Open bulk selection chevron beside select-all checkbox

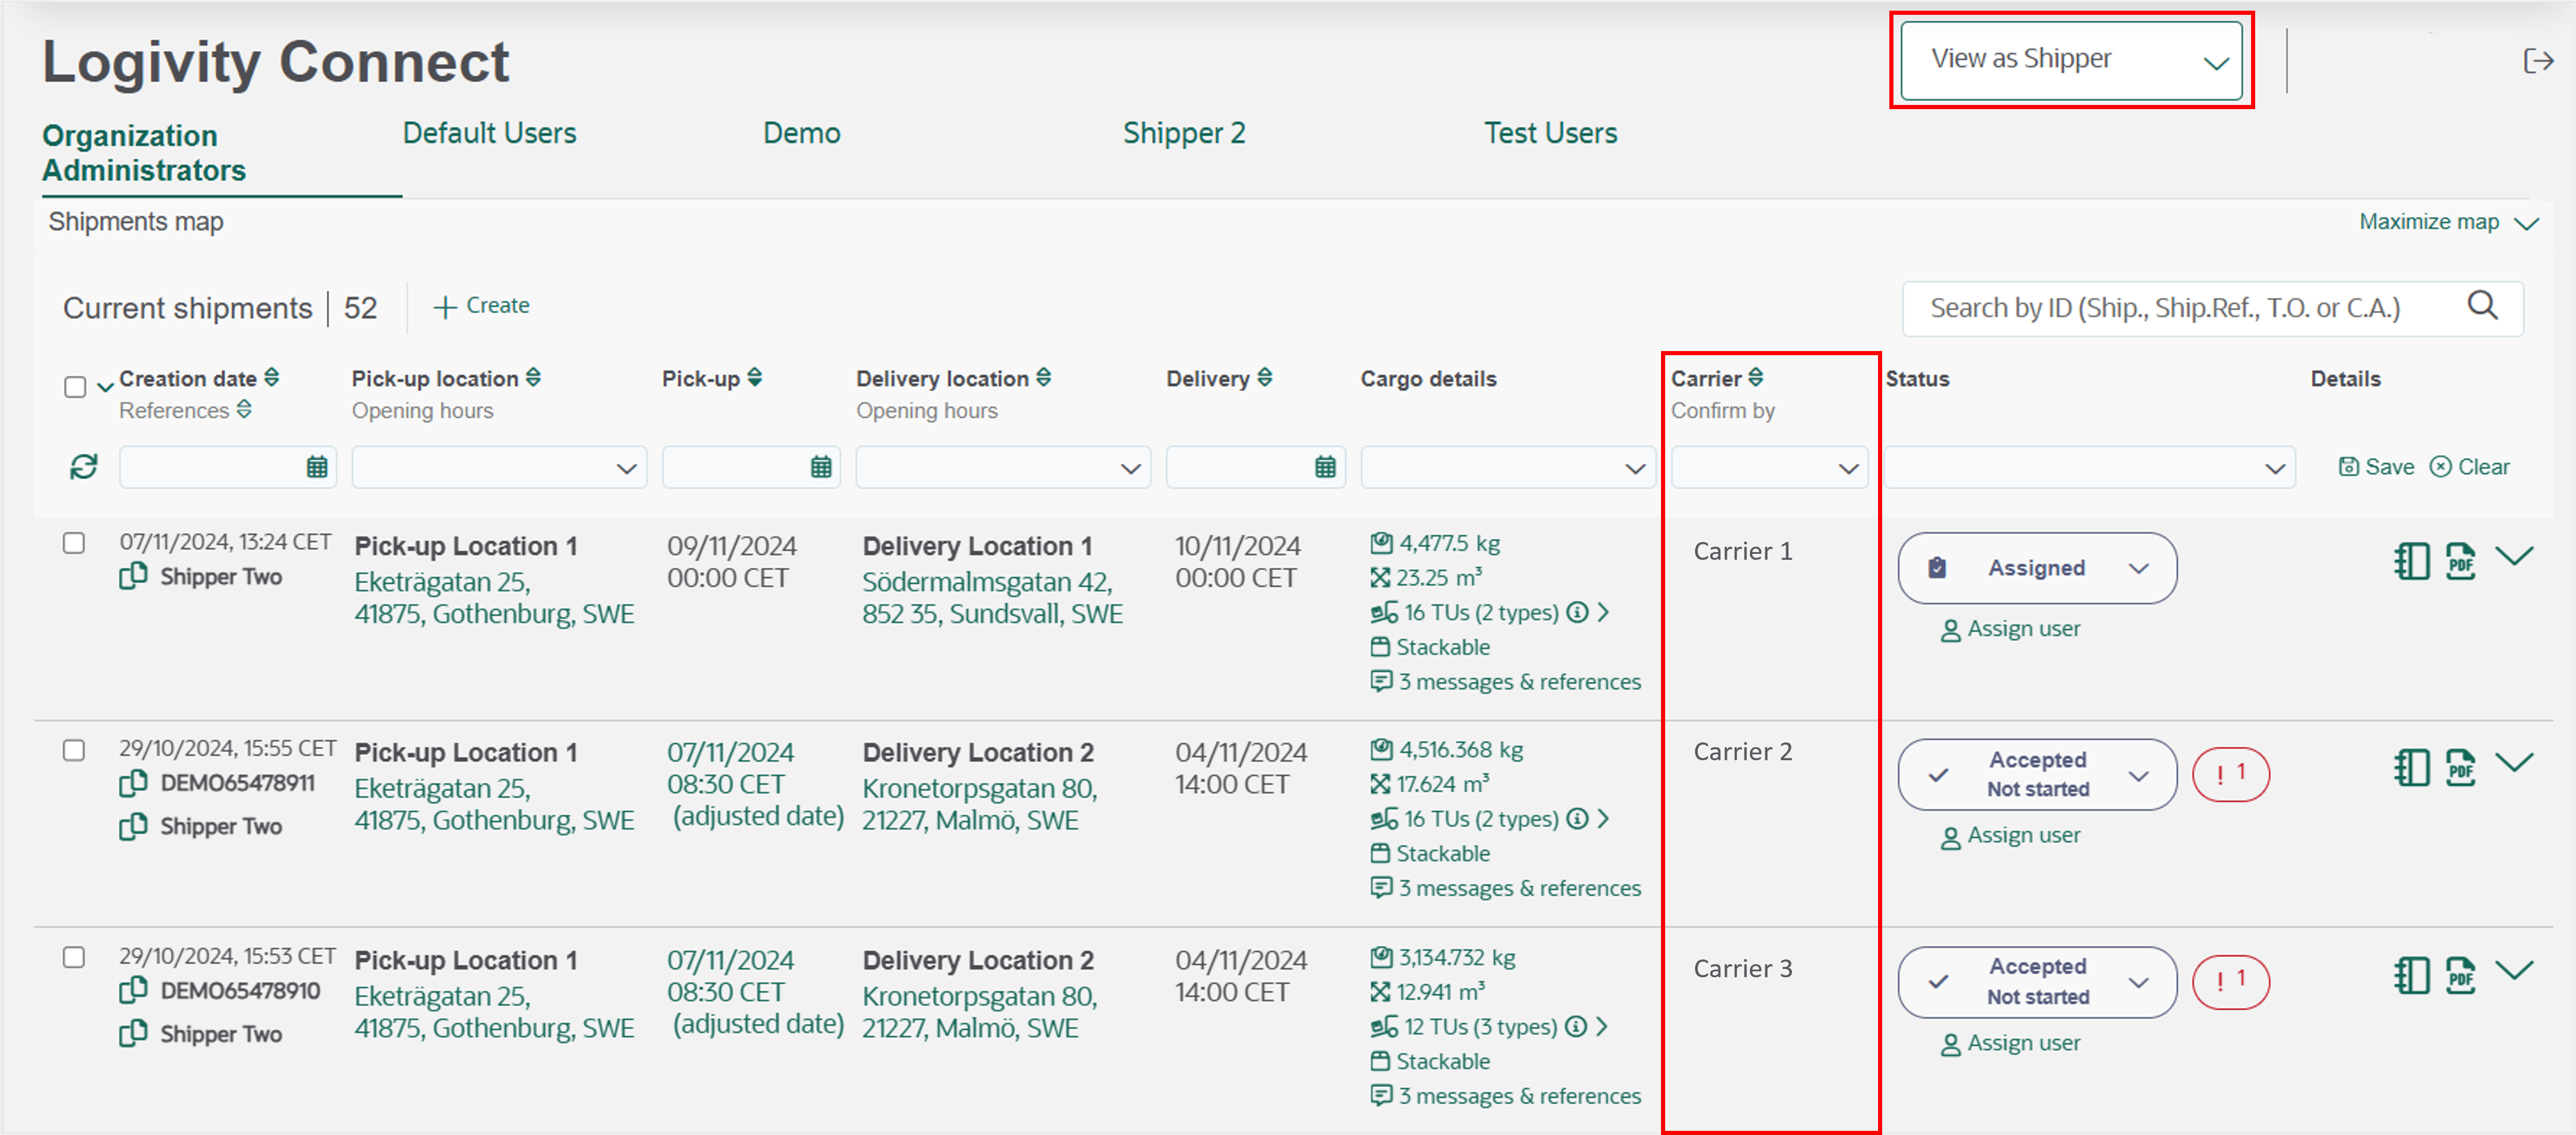point(105,388)
